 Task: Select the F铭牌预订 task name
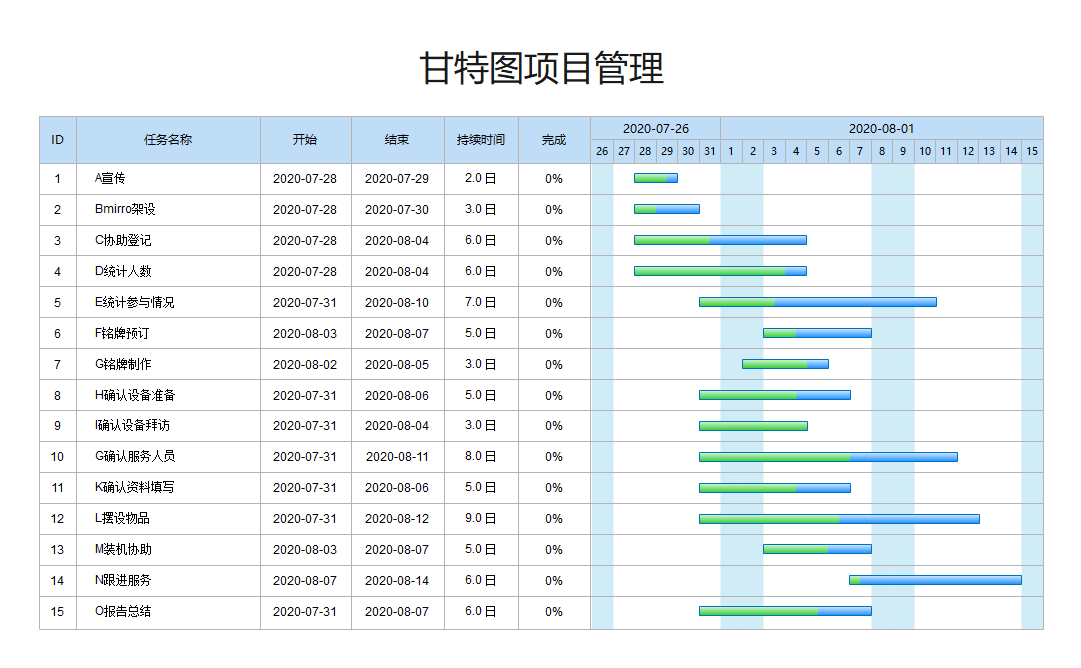click(122, 333)
